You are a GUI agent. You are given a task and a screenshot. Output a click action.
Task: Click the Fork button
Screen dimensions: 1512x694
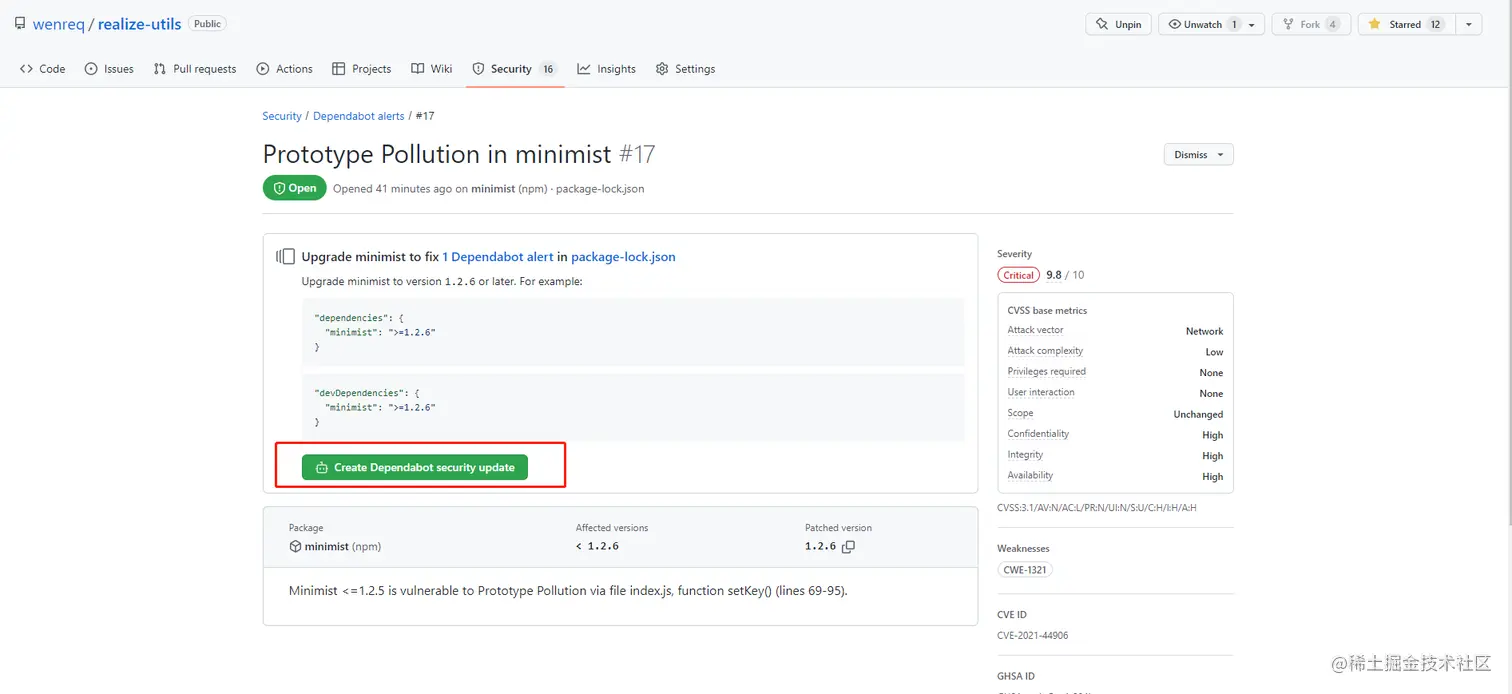[1311, 24]
